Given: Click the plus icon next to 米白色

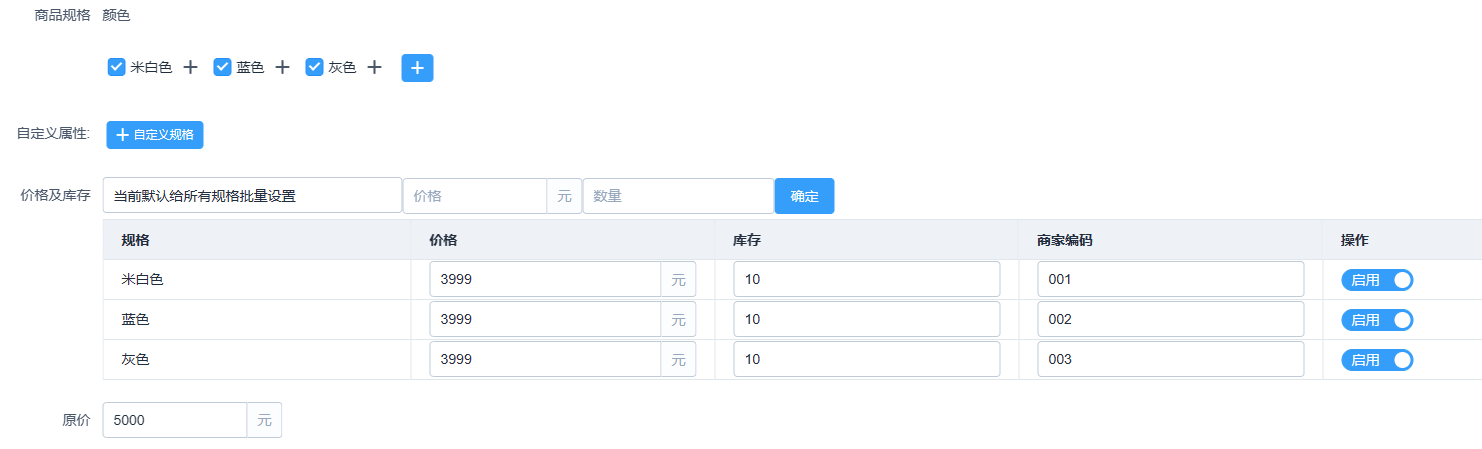Looking at the screenshot, I should (191, 67).
